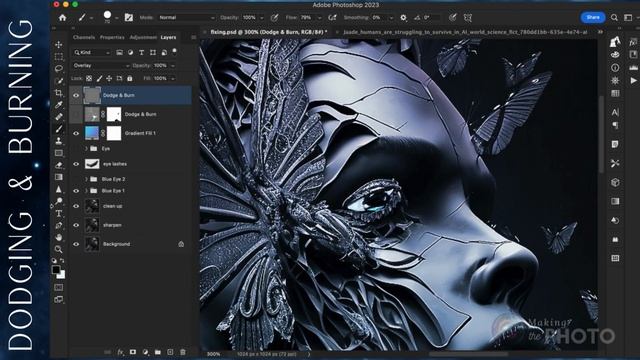The image size is (640, 360).
Task: Show the hidden Dodge & Burn layer with mask
Action: (x=76, y=114)
